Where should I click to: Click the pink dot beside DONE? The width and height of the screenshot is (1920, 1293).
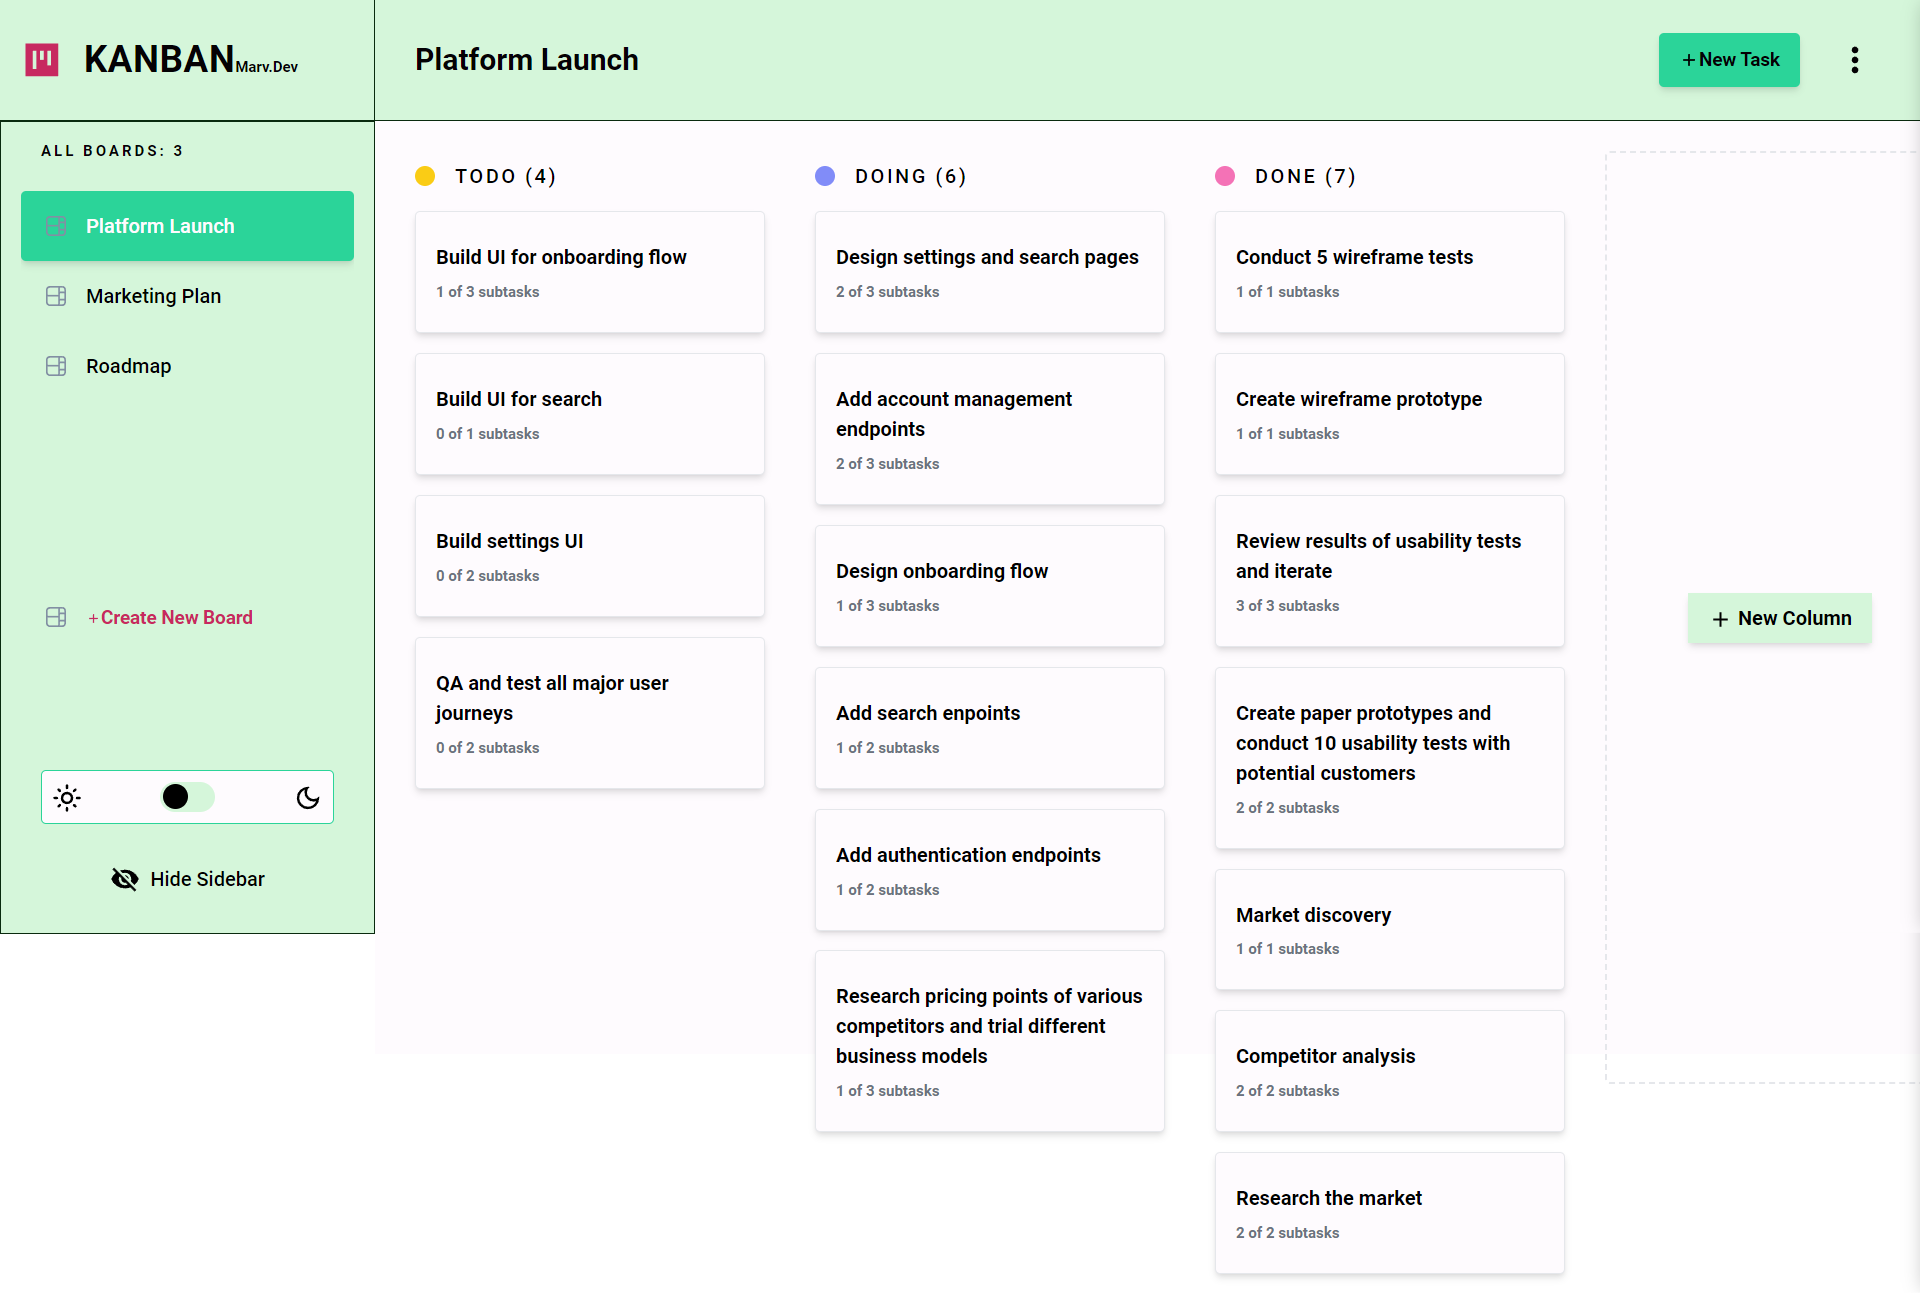pos(1225,176)
